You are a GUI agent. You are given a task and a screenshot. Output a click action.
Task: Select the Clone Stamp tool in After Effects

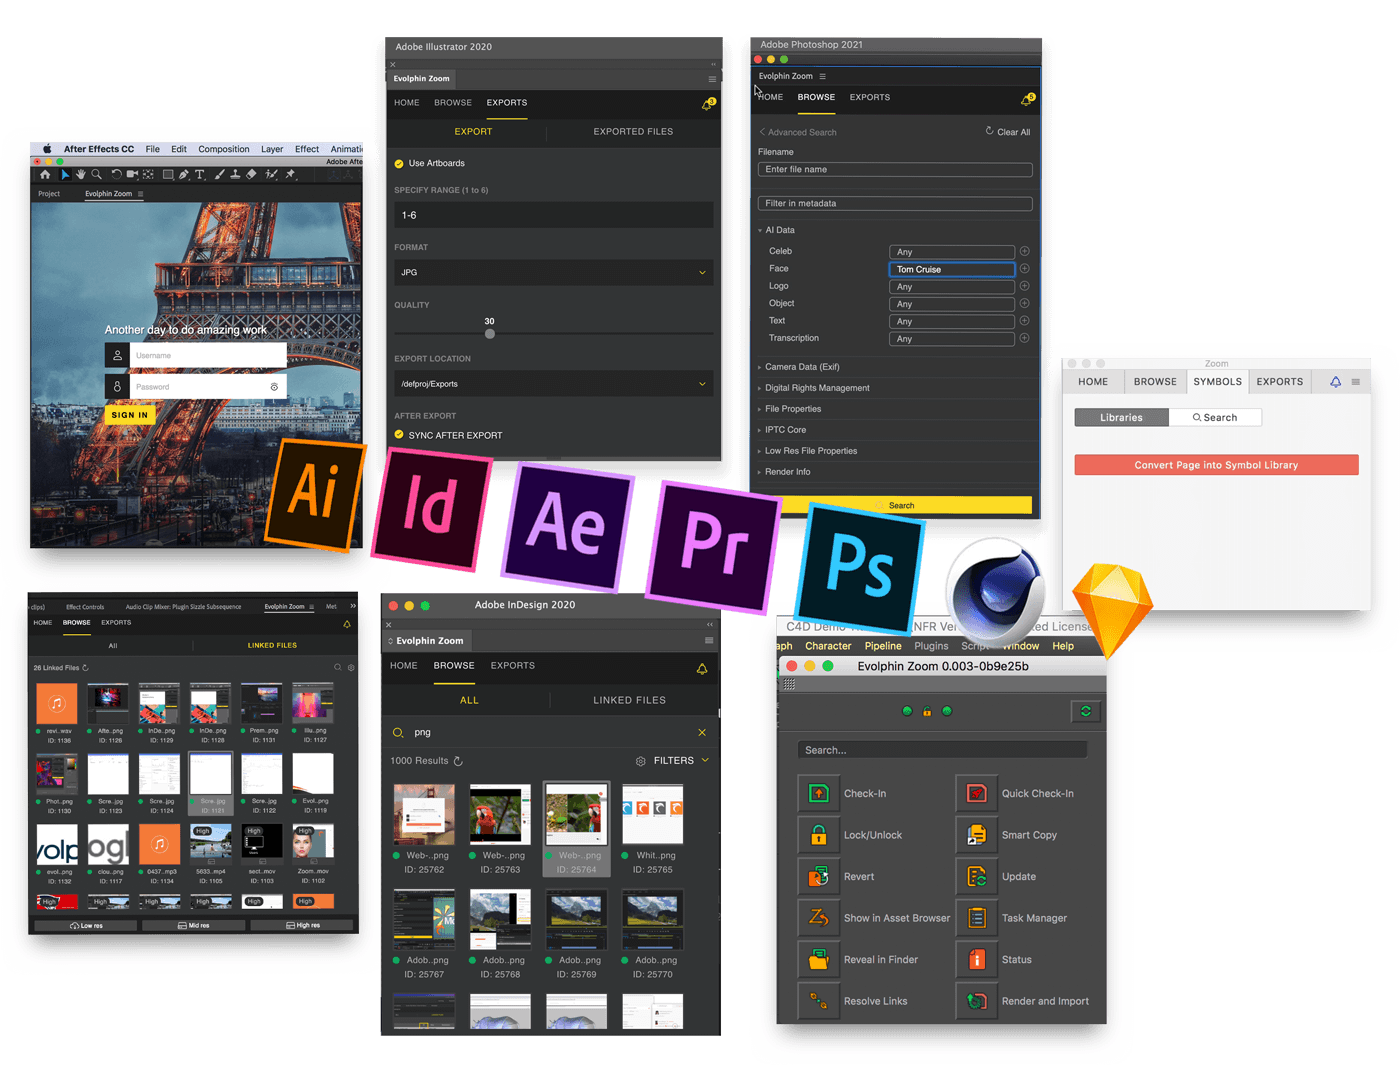235,175
